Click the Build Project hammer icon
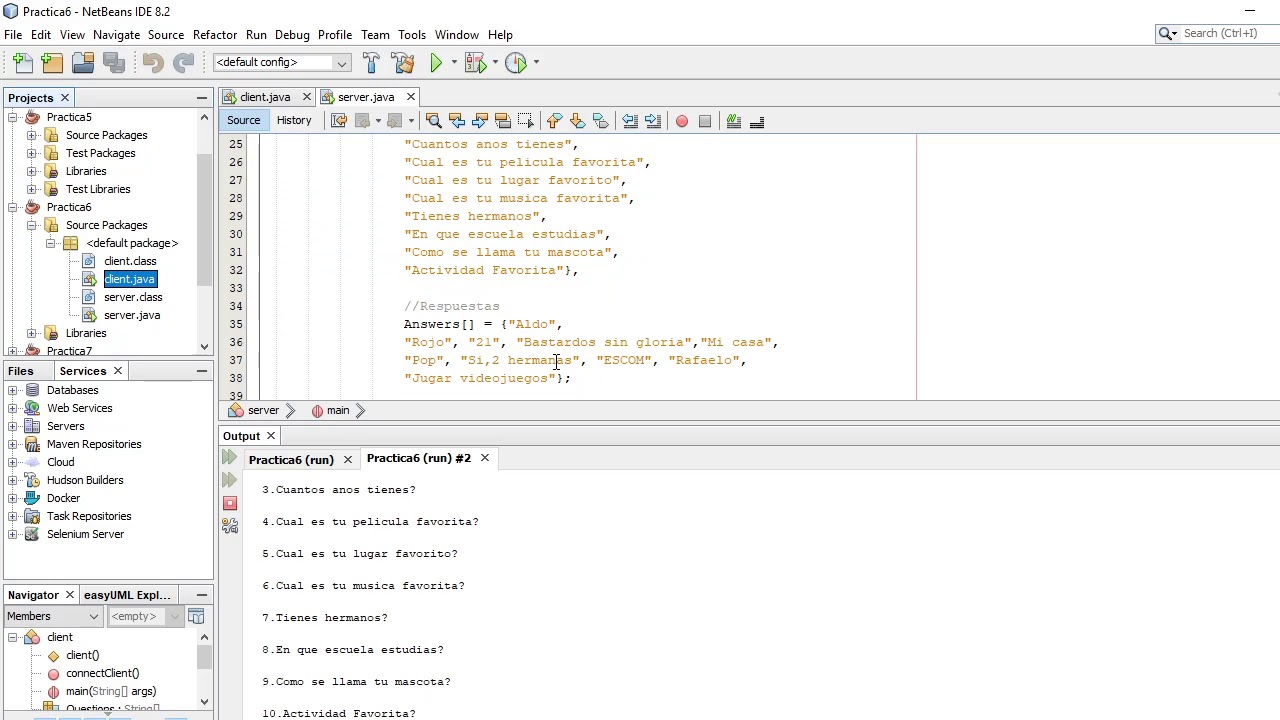The width and height of the screenshot is (1280, 720). tap(372, 62)
